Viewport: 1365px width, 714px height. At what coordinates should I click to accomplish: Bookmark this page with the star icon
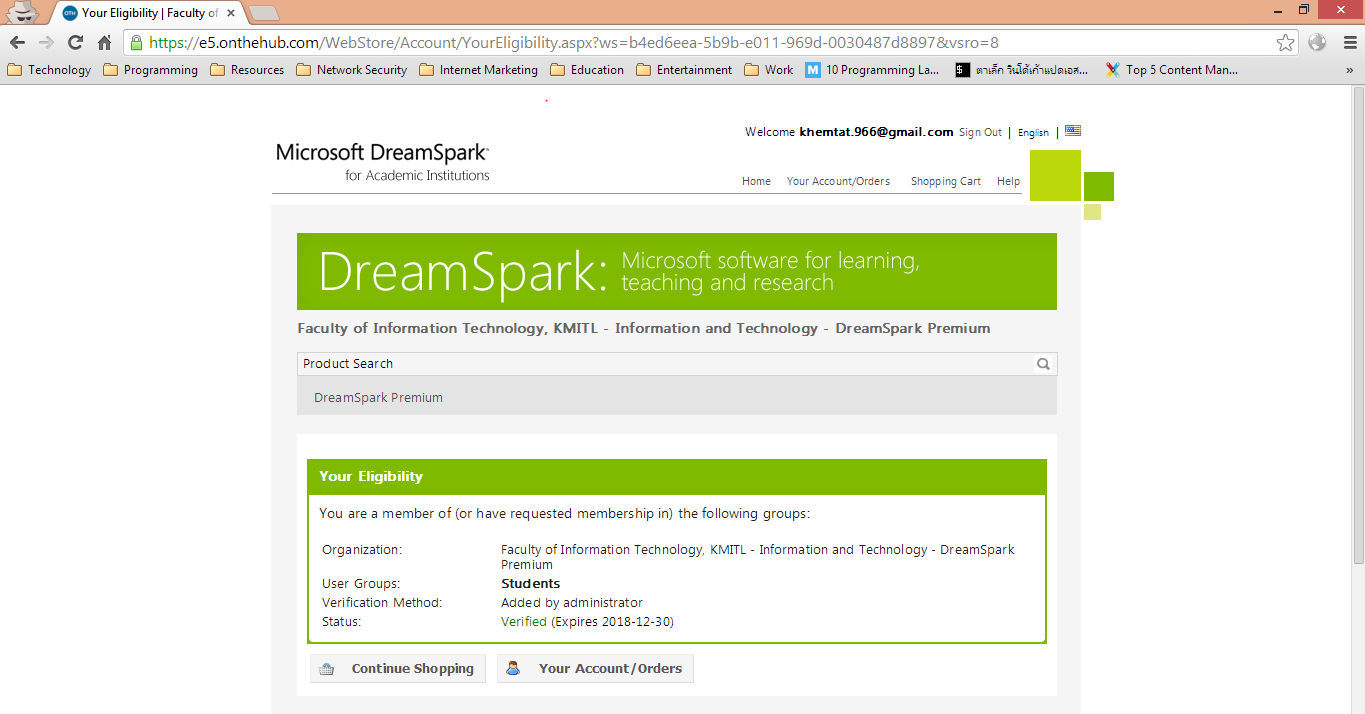pos(1285,42)
